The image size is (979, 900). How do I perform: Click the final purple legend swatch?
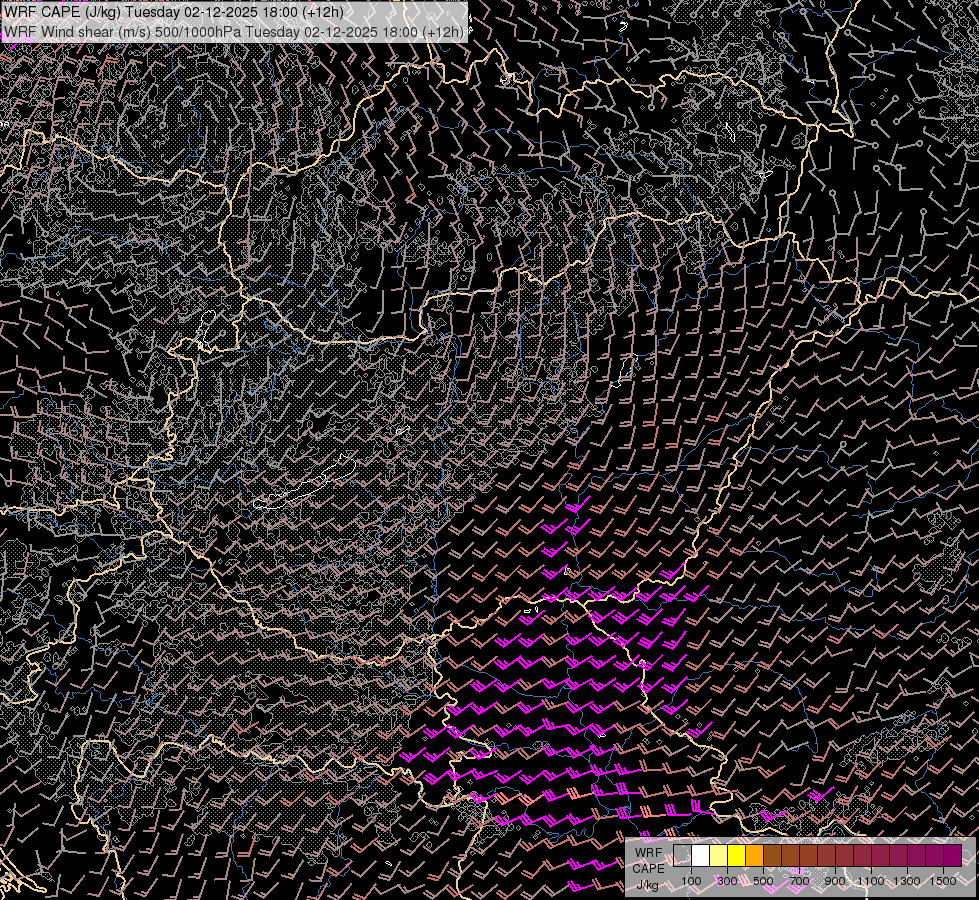[x=953, y=855]
